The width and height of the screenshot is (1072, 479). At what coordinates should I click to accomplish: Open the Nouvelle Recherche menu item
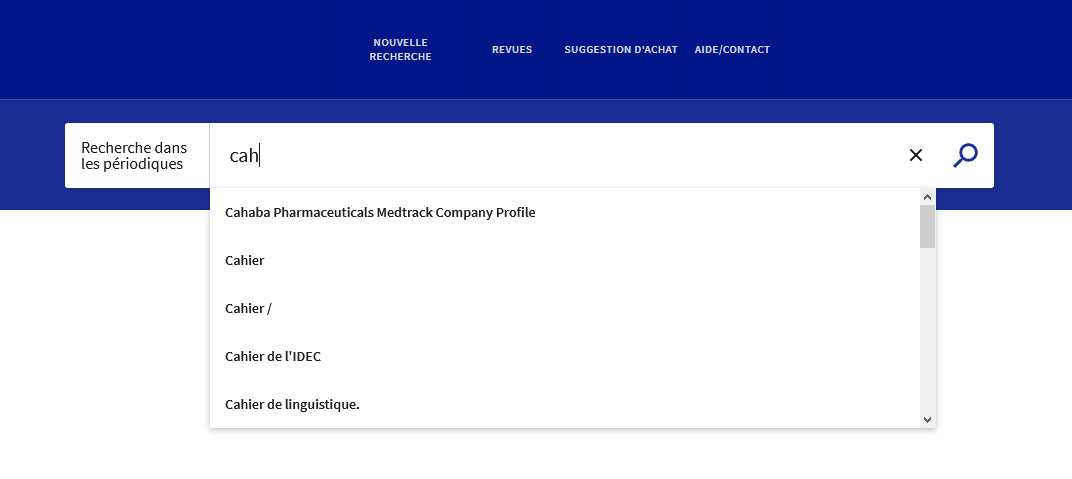(x=400, y=50)
